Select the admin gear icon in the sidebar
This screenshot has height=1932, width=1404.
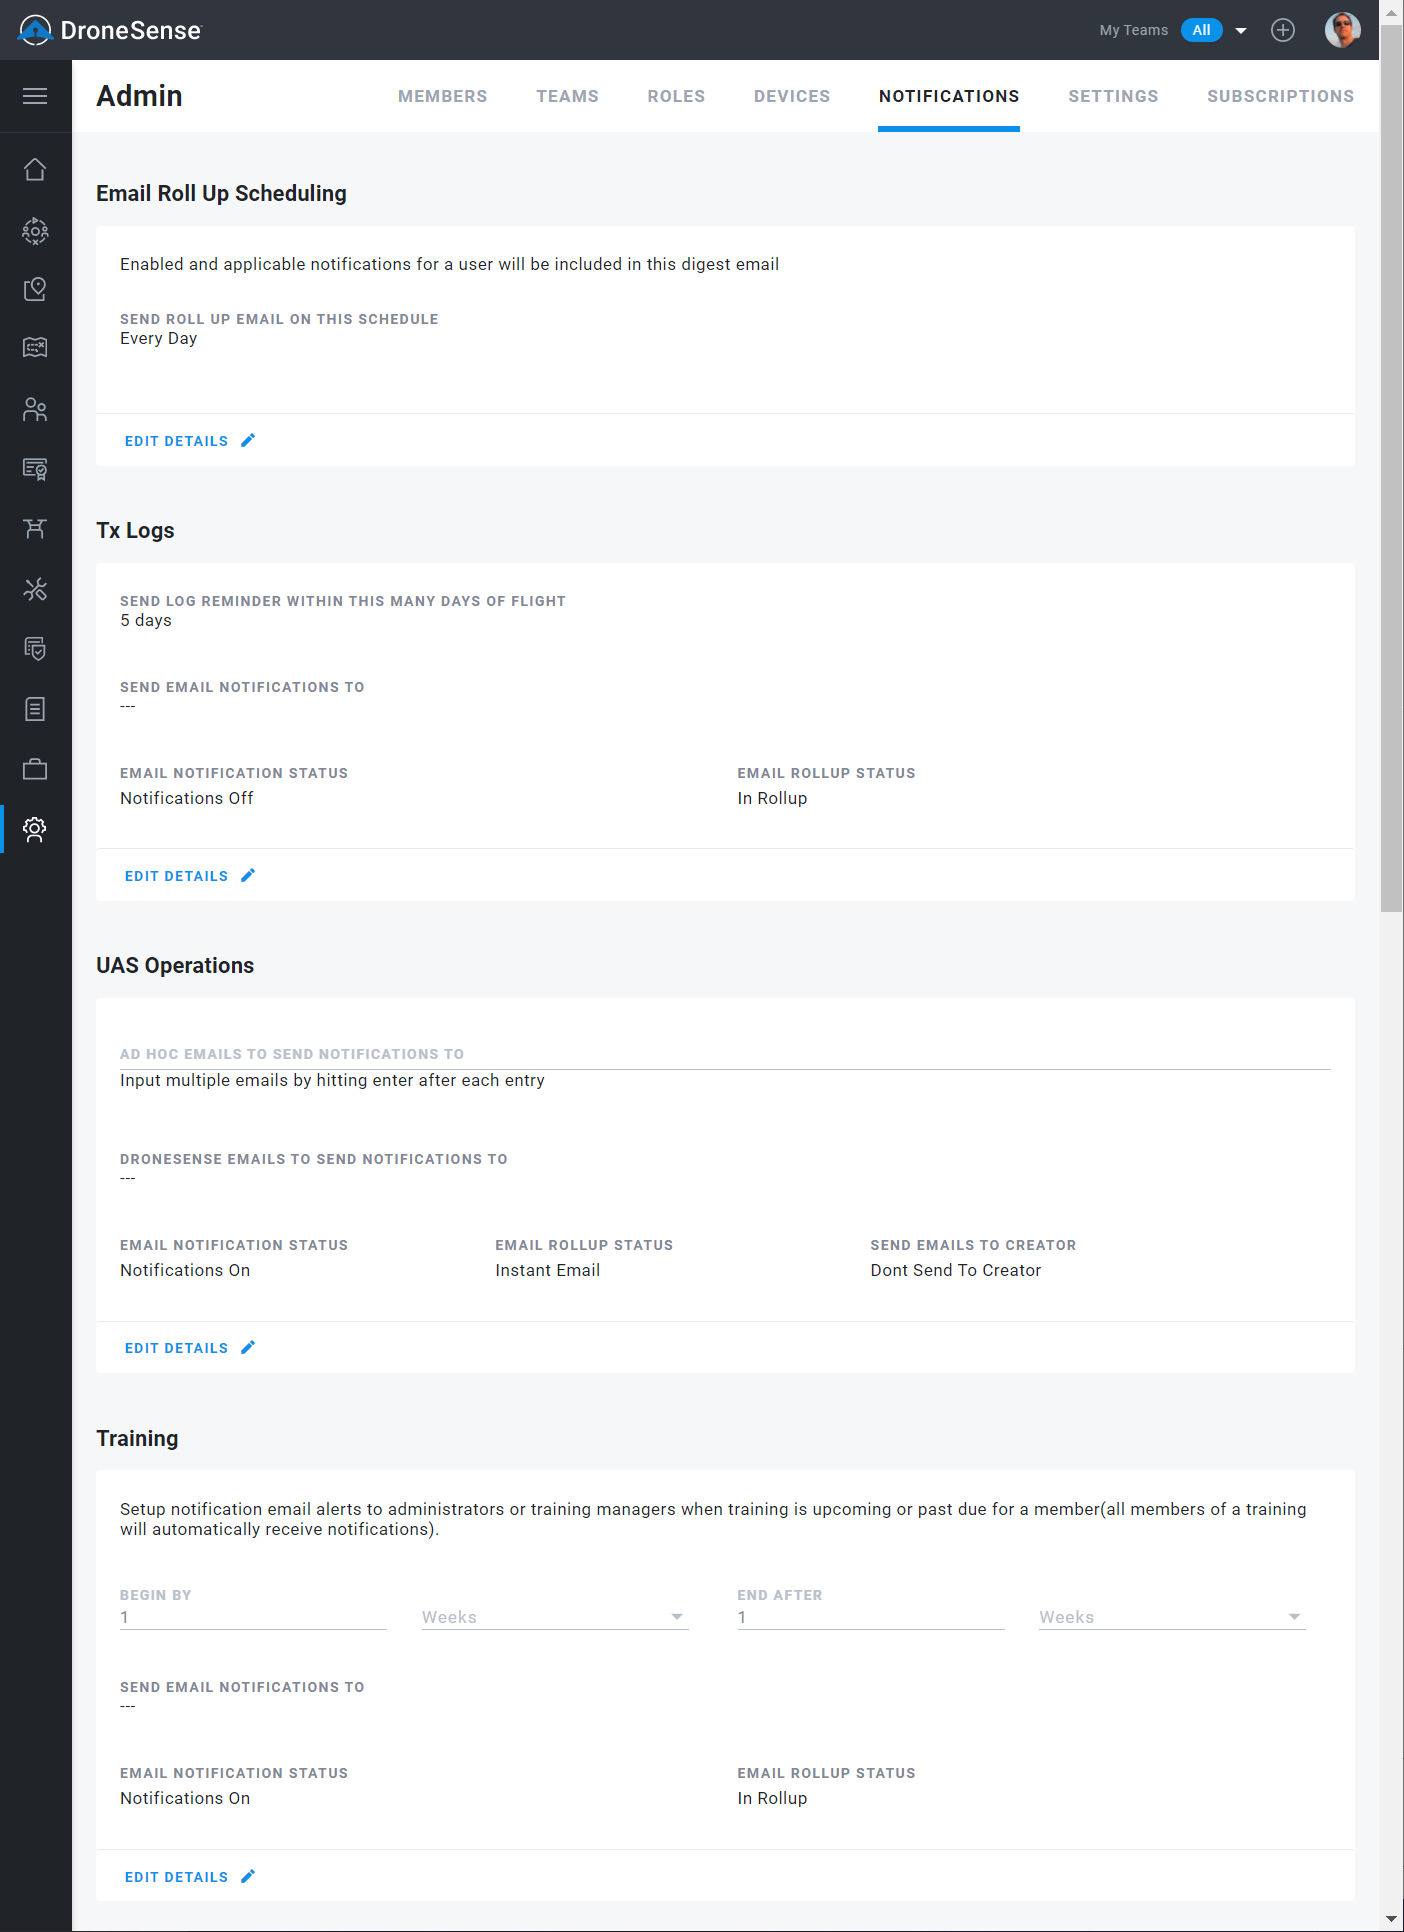[x=35, y=829]
